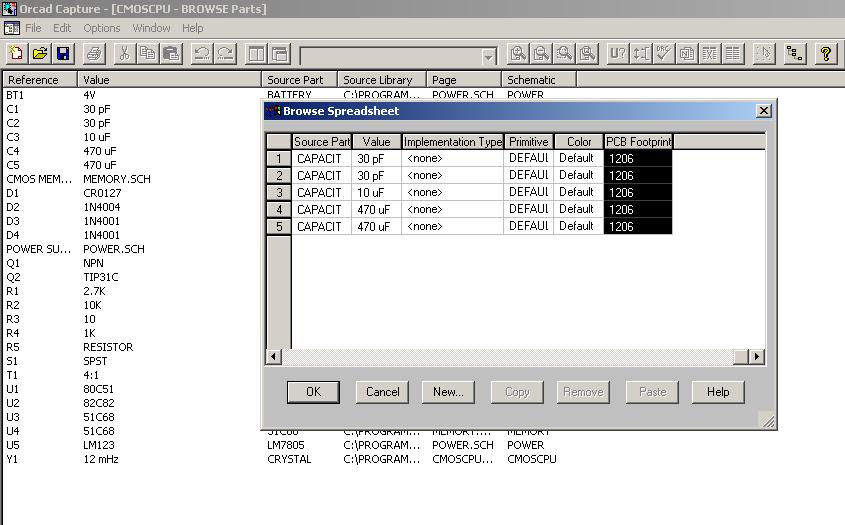The image size is (845, 525).
Task: Click the PCB Footprint column header
Action: (638, 142)
